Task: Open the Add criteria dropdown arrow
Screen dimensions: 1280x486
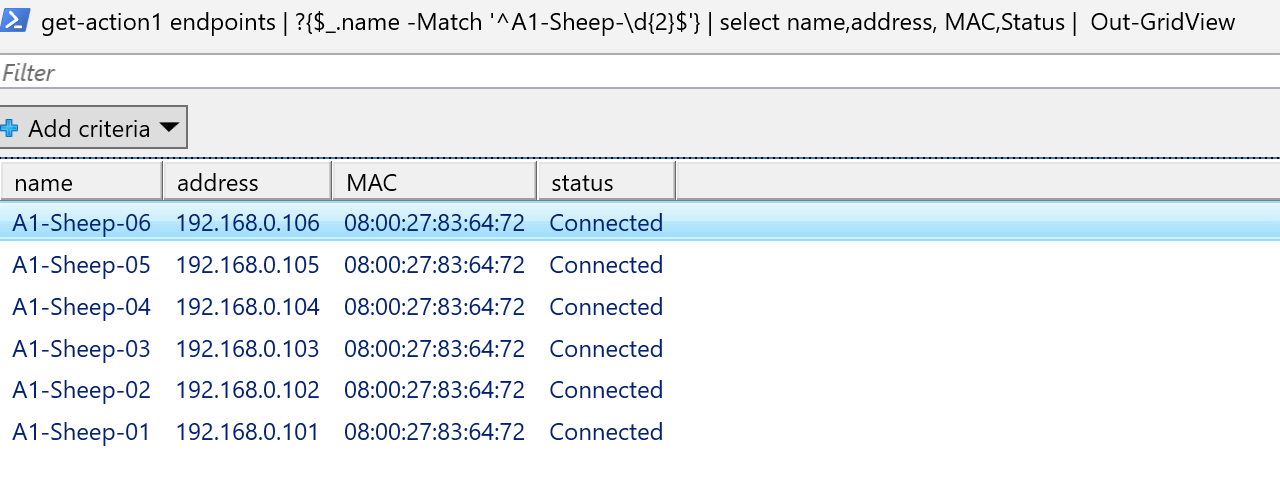Action: [x=169, y=128]
